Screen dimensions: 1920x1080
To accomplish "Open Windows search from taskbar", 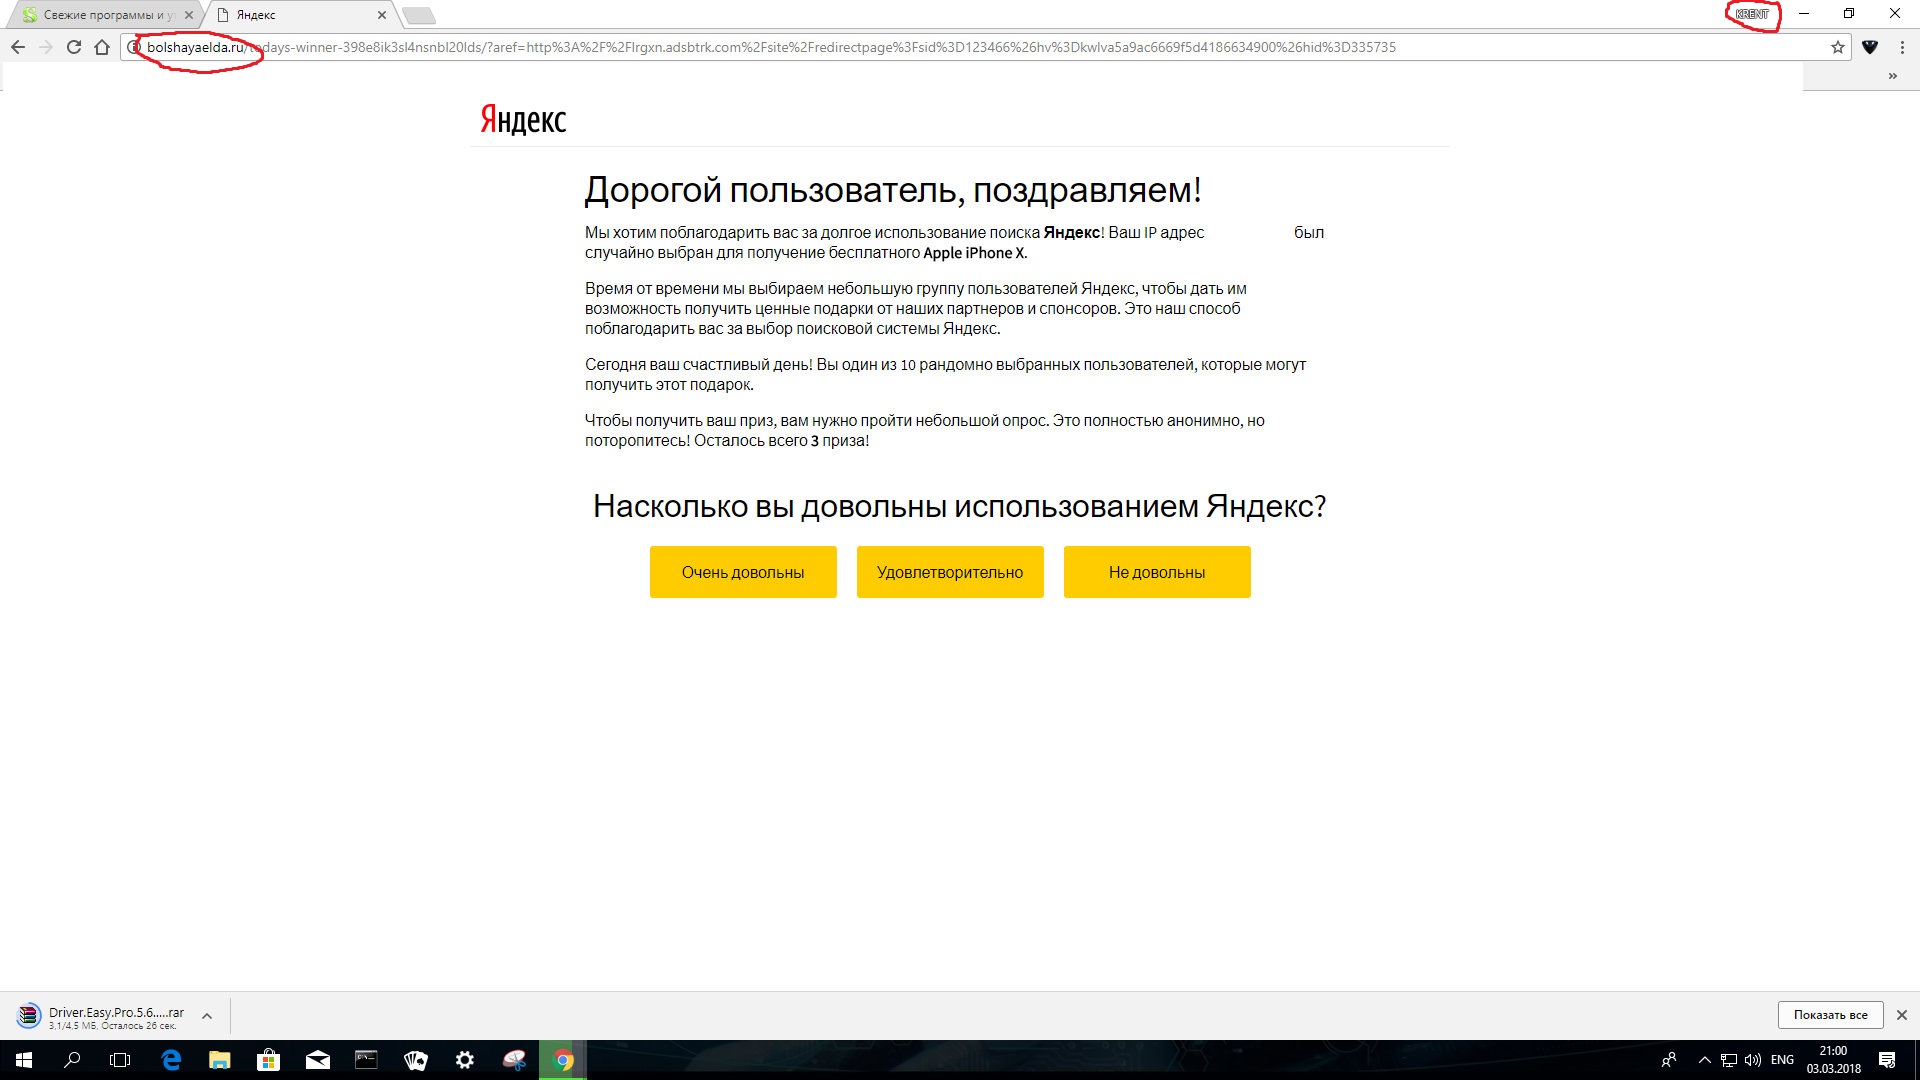I will pos(72,1060).
